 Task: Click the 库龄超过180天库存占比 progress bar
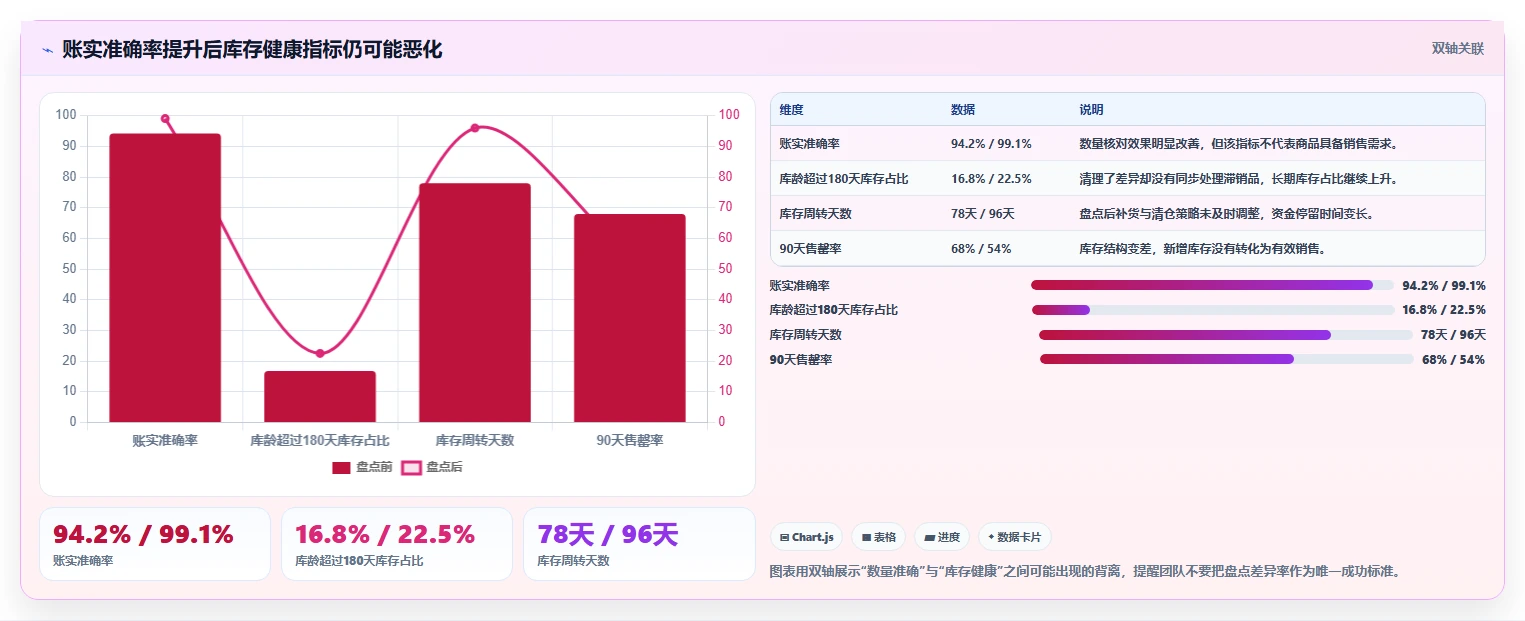click(x=1212, y=310)
